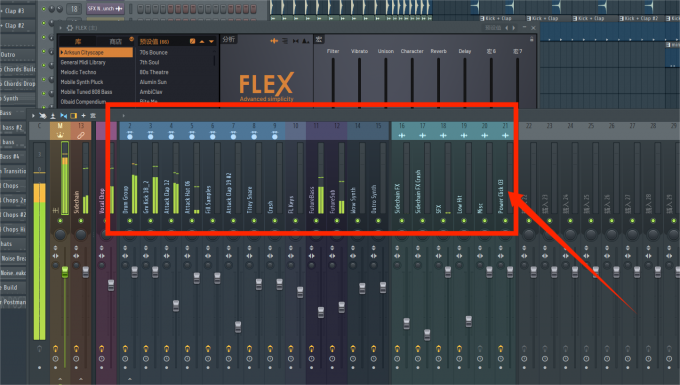This screenshot has height=385, width=680.
Task: Click the link icon on track 13
Action: 81,135
